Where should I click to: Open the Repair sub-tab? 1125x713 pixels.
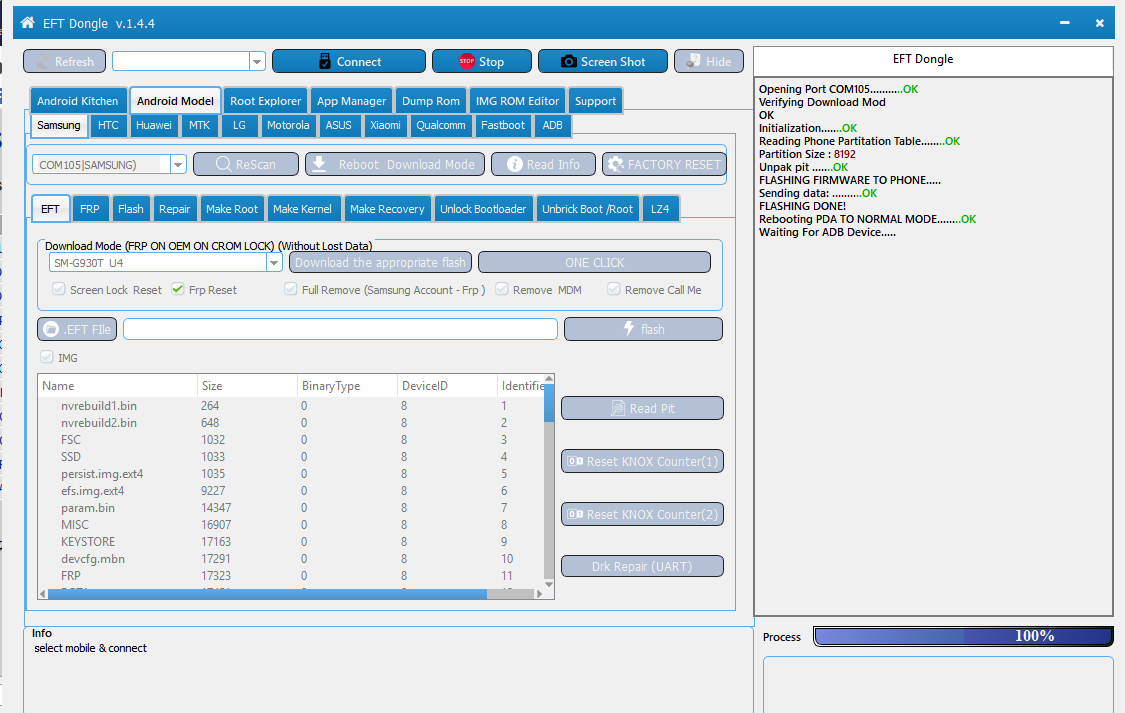pyautogui.click(x=174, y=209)
